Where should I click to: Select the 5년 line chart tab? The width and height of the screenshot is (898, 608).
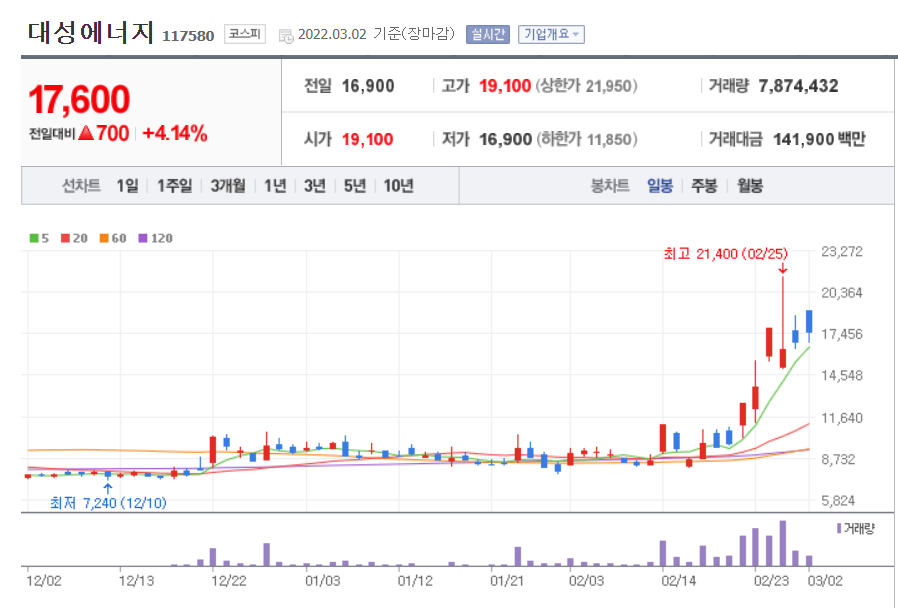click(355, 185)
